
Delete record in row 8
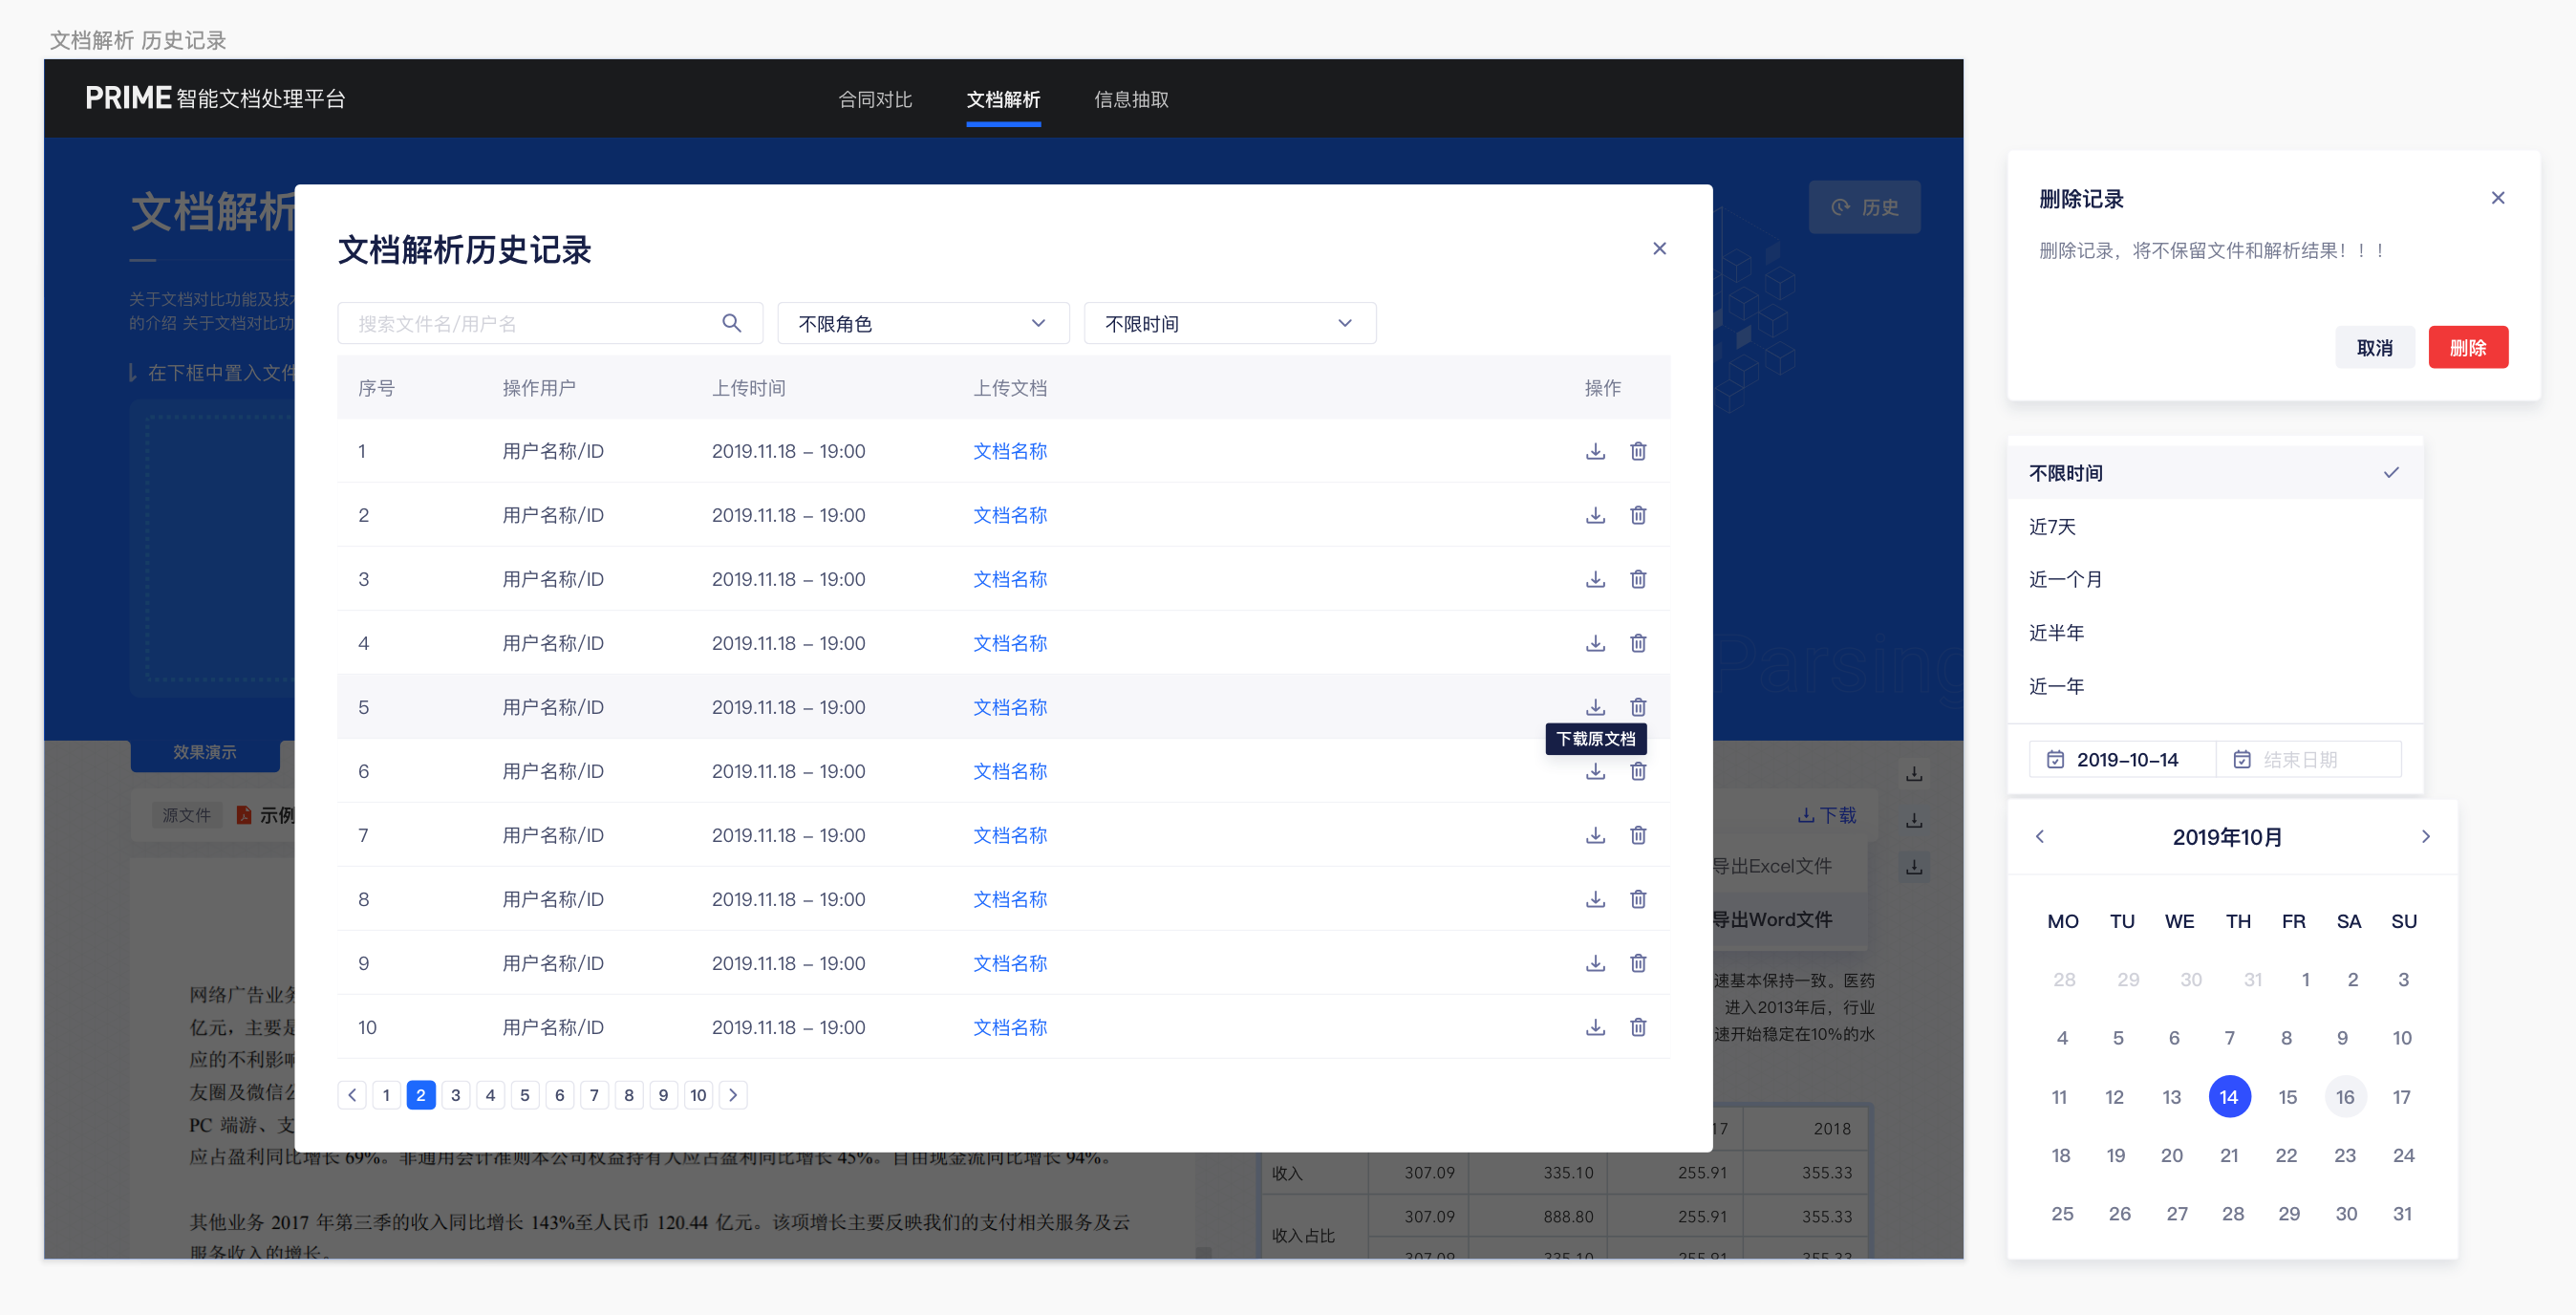pos(1638,899)
